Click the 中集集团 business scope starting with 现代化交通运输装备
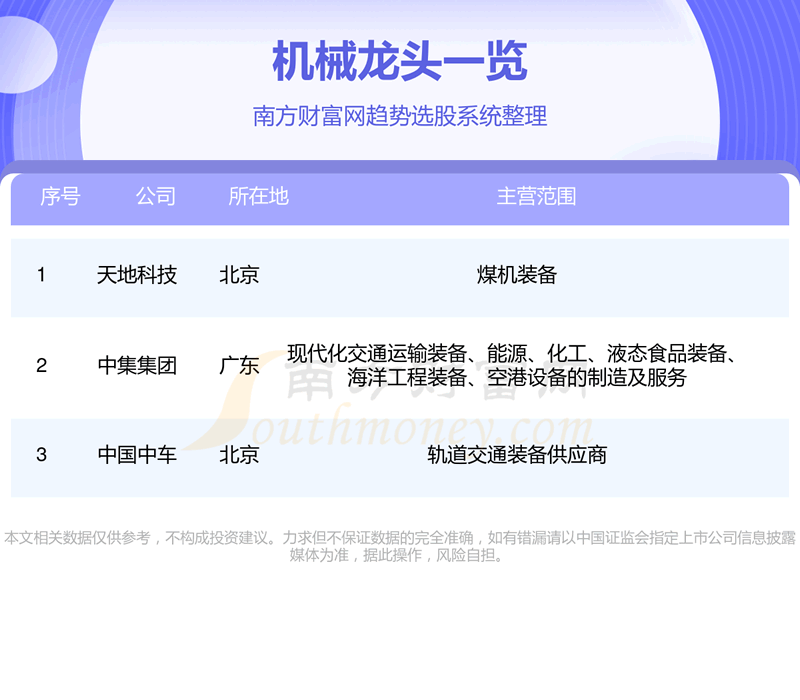 (x=512, y=365)
